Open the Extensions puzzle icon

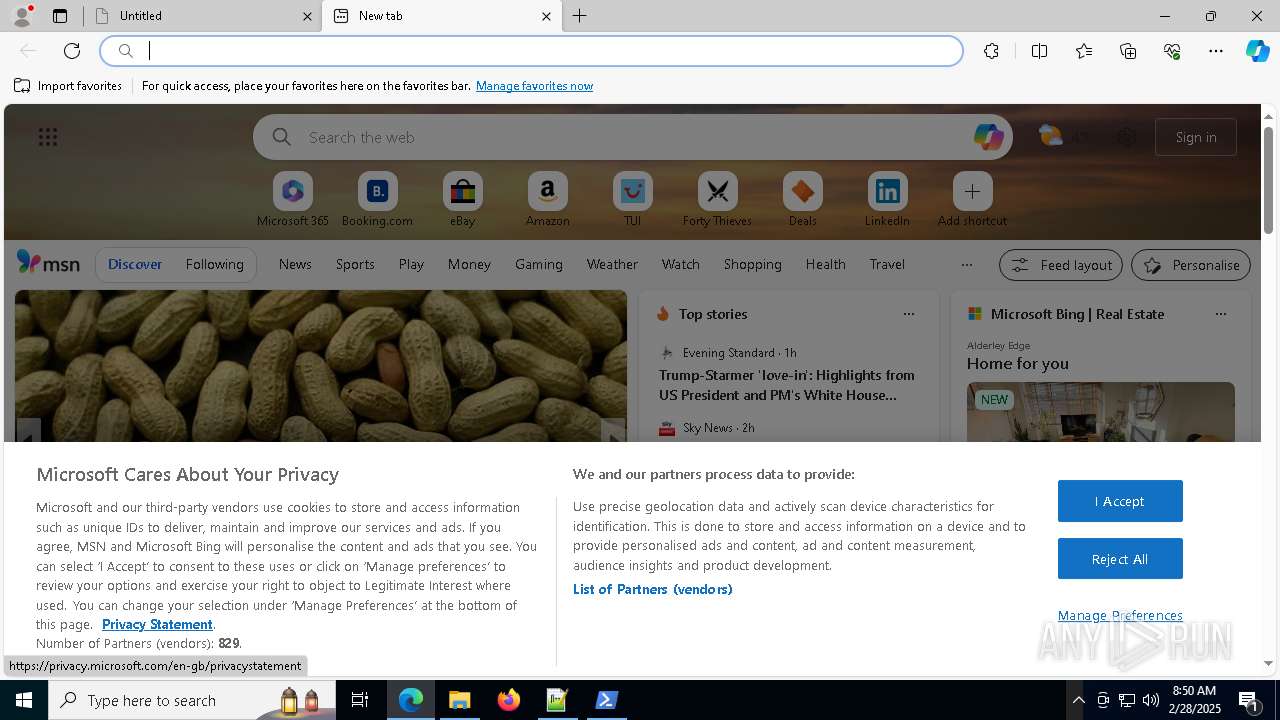(991, 51)
